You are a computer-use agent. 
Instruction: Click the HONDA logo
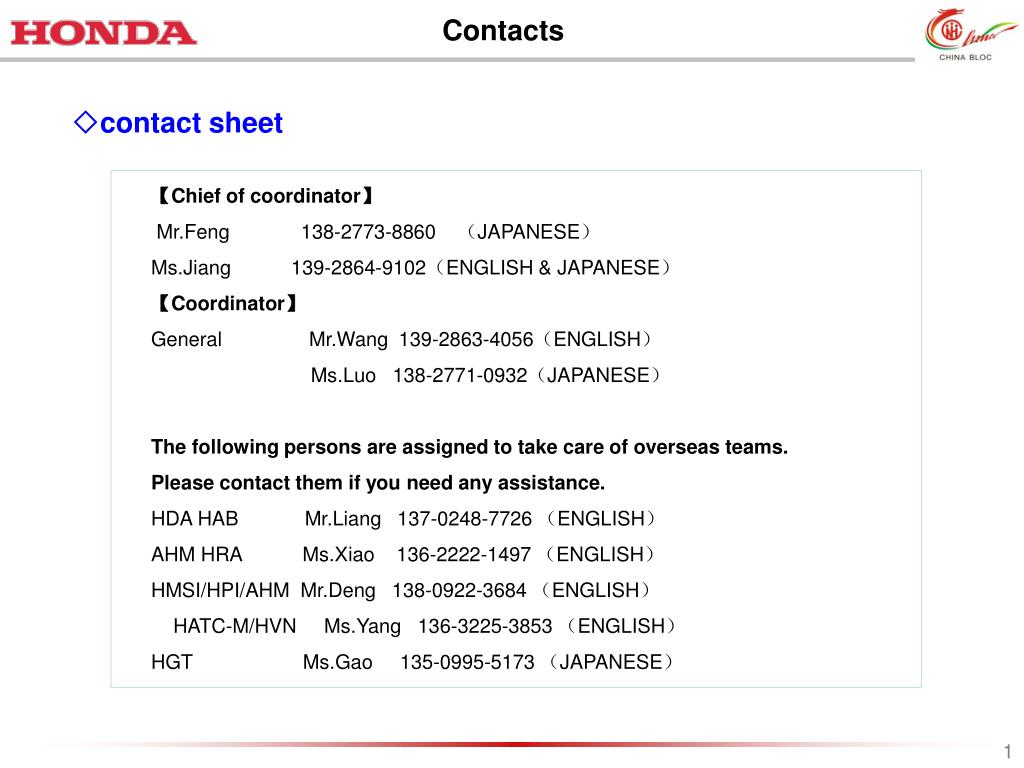tap(103, 33)
